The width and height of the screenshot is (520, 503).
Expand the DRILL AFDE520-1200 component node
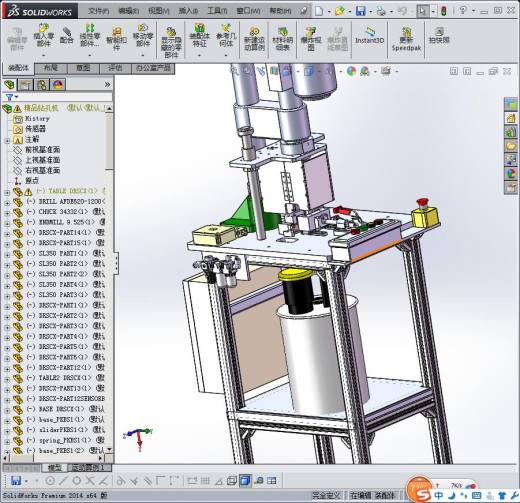coord(7,202)
